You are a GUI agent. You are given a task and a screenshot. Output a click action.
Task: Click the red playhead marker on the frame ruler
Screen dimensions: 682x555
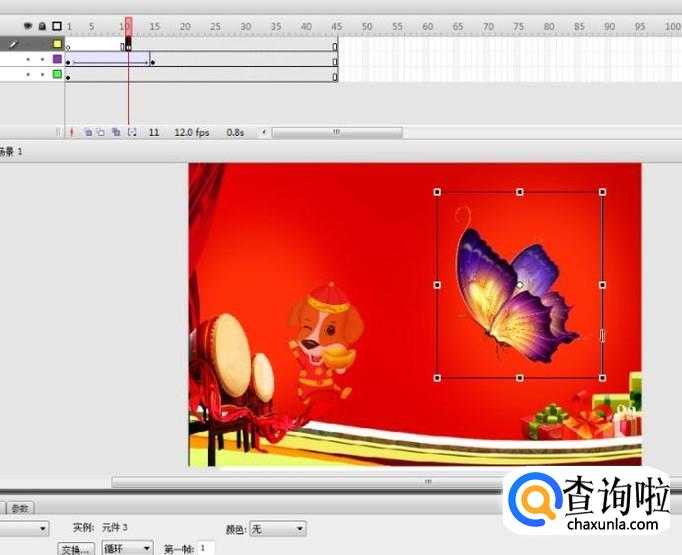[x=128, y=26]
